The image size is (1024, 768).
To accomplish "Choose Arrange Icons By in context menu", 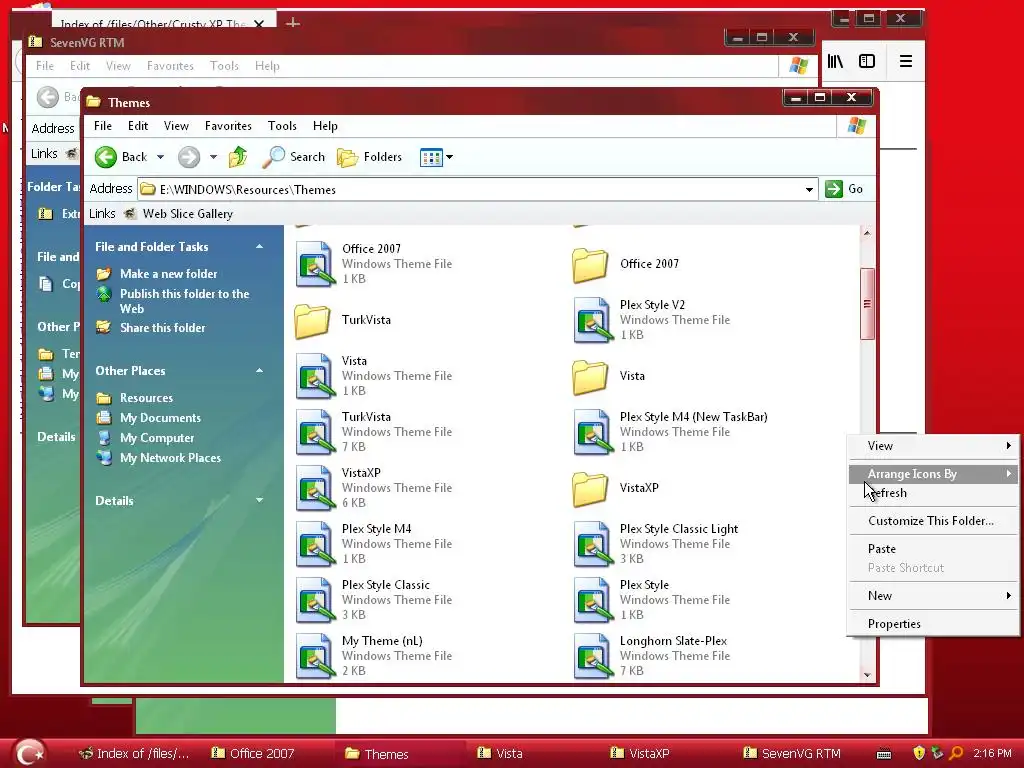I will [x=933, y=474].
